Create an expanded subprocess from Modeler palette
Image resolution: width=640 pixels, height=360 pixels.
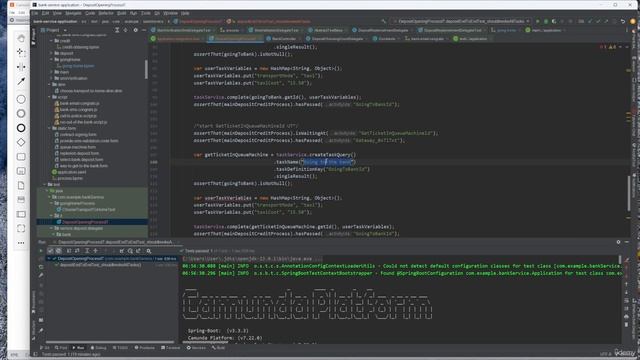[21, 171]
